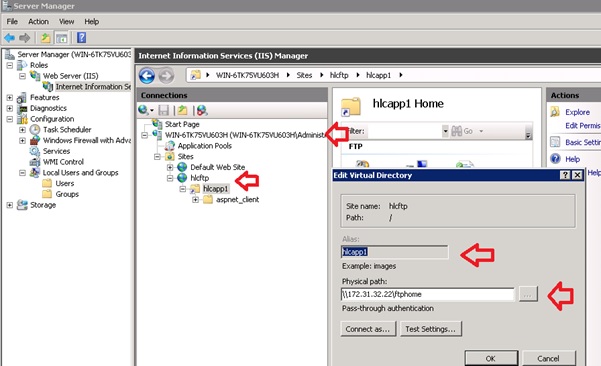Image resolution: width=601 pixels, height=366 pixels.
Task: Select Start Page in Connections
Action: [x=182, y=124]
